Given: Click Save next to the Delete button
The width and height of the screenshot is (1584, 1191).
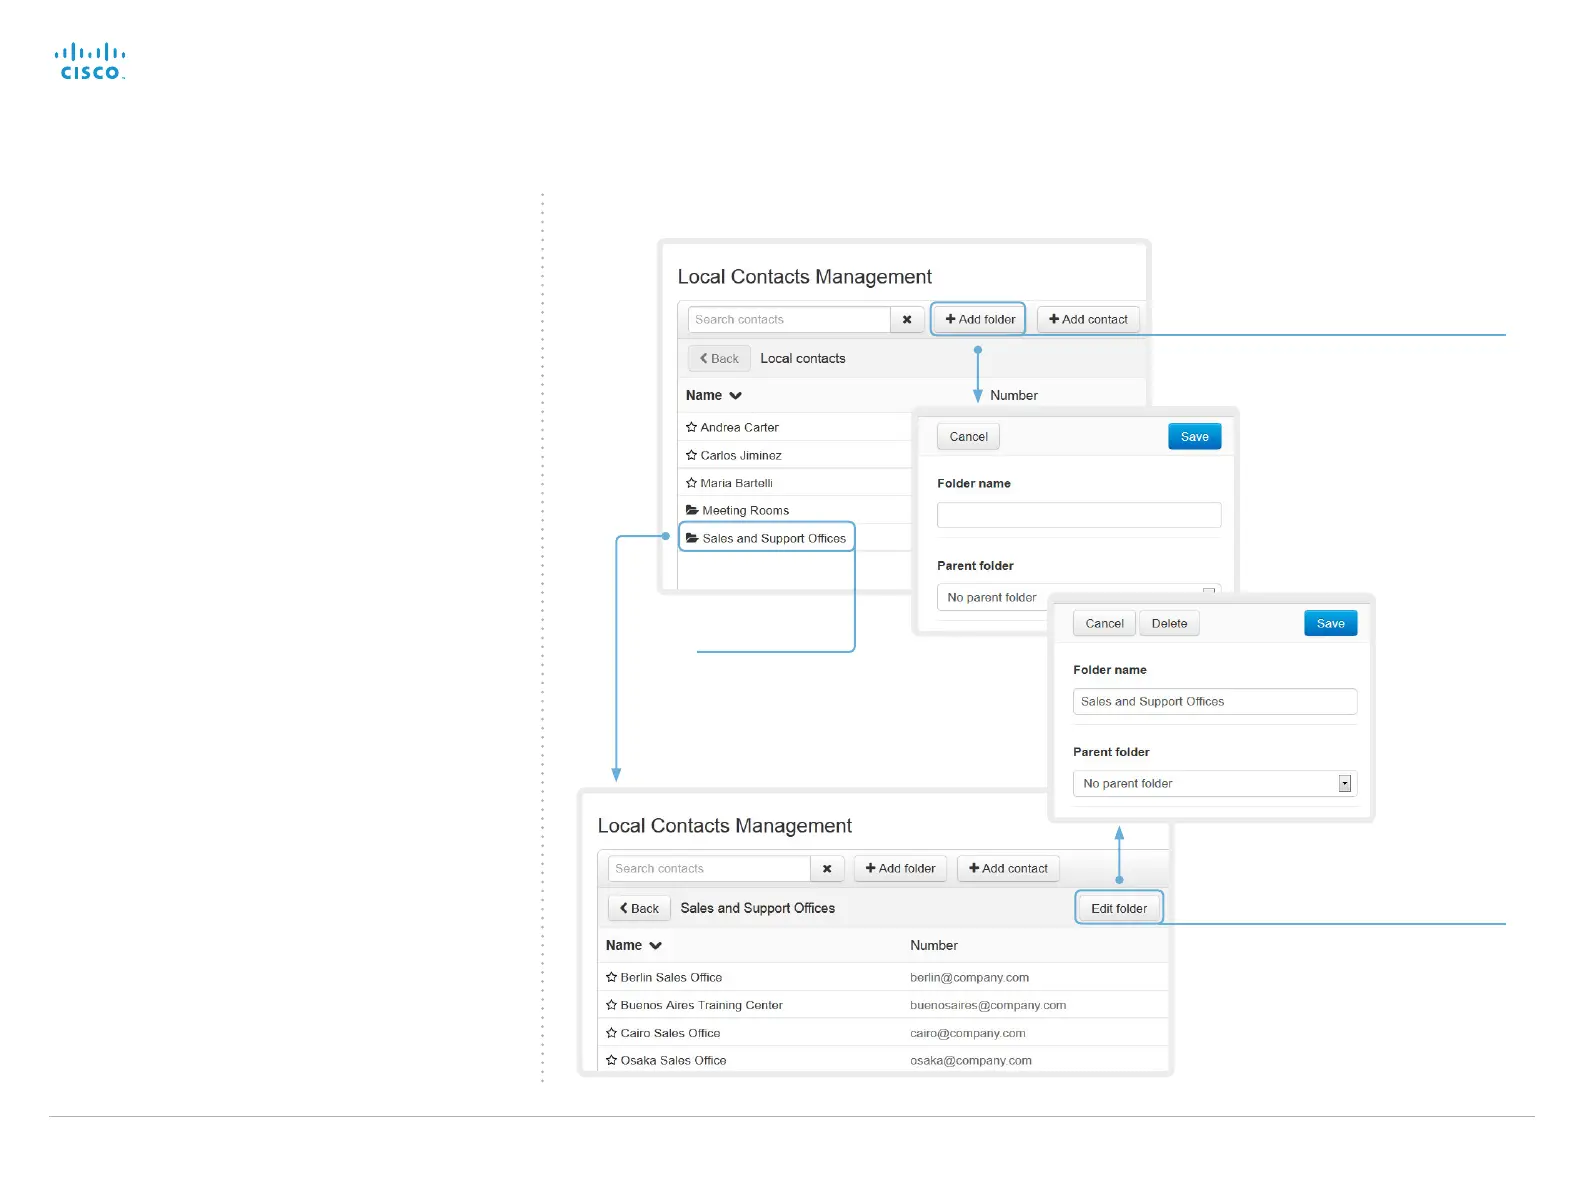Looking at the screenshot, I should pos(1330,624).
